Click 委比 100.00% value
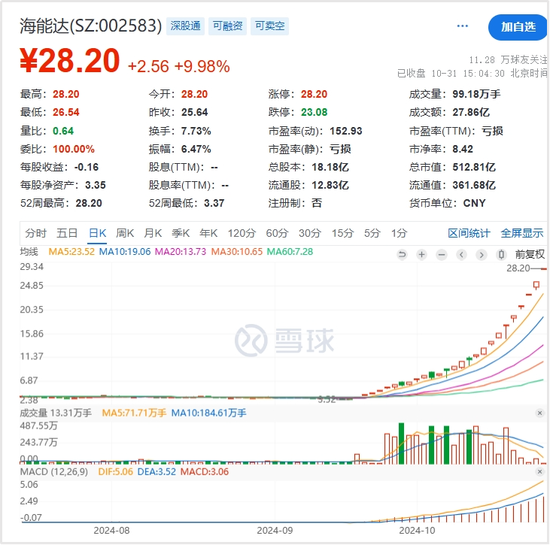 pos(74,149)
